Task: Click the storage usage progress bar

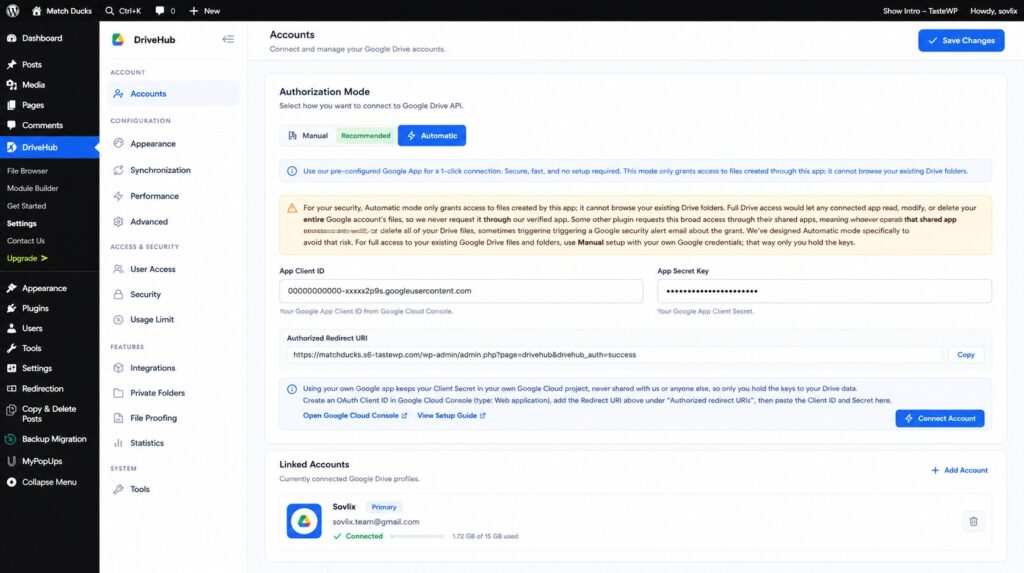Action: click(417, 536)
